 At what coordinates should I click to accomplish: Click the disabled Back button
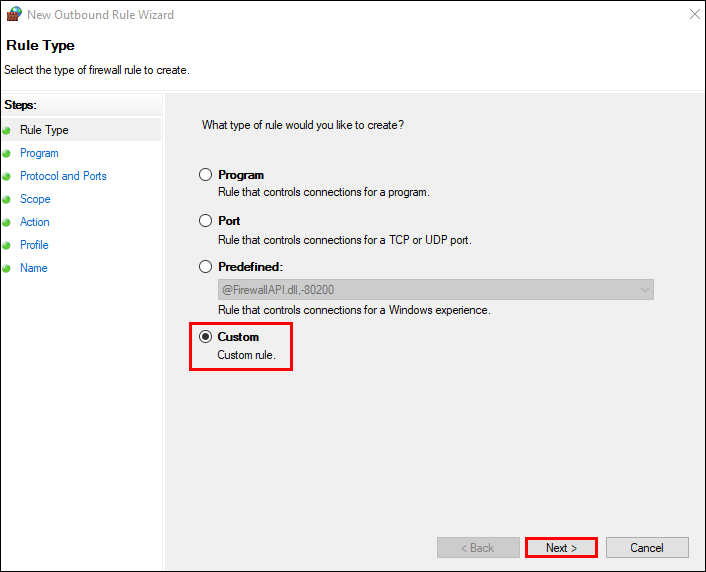point(478,548)
